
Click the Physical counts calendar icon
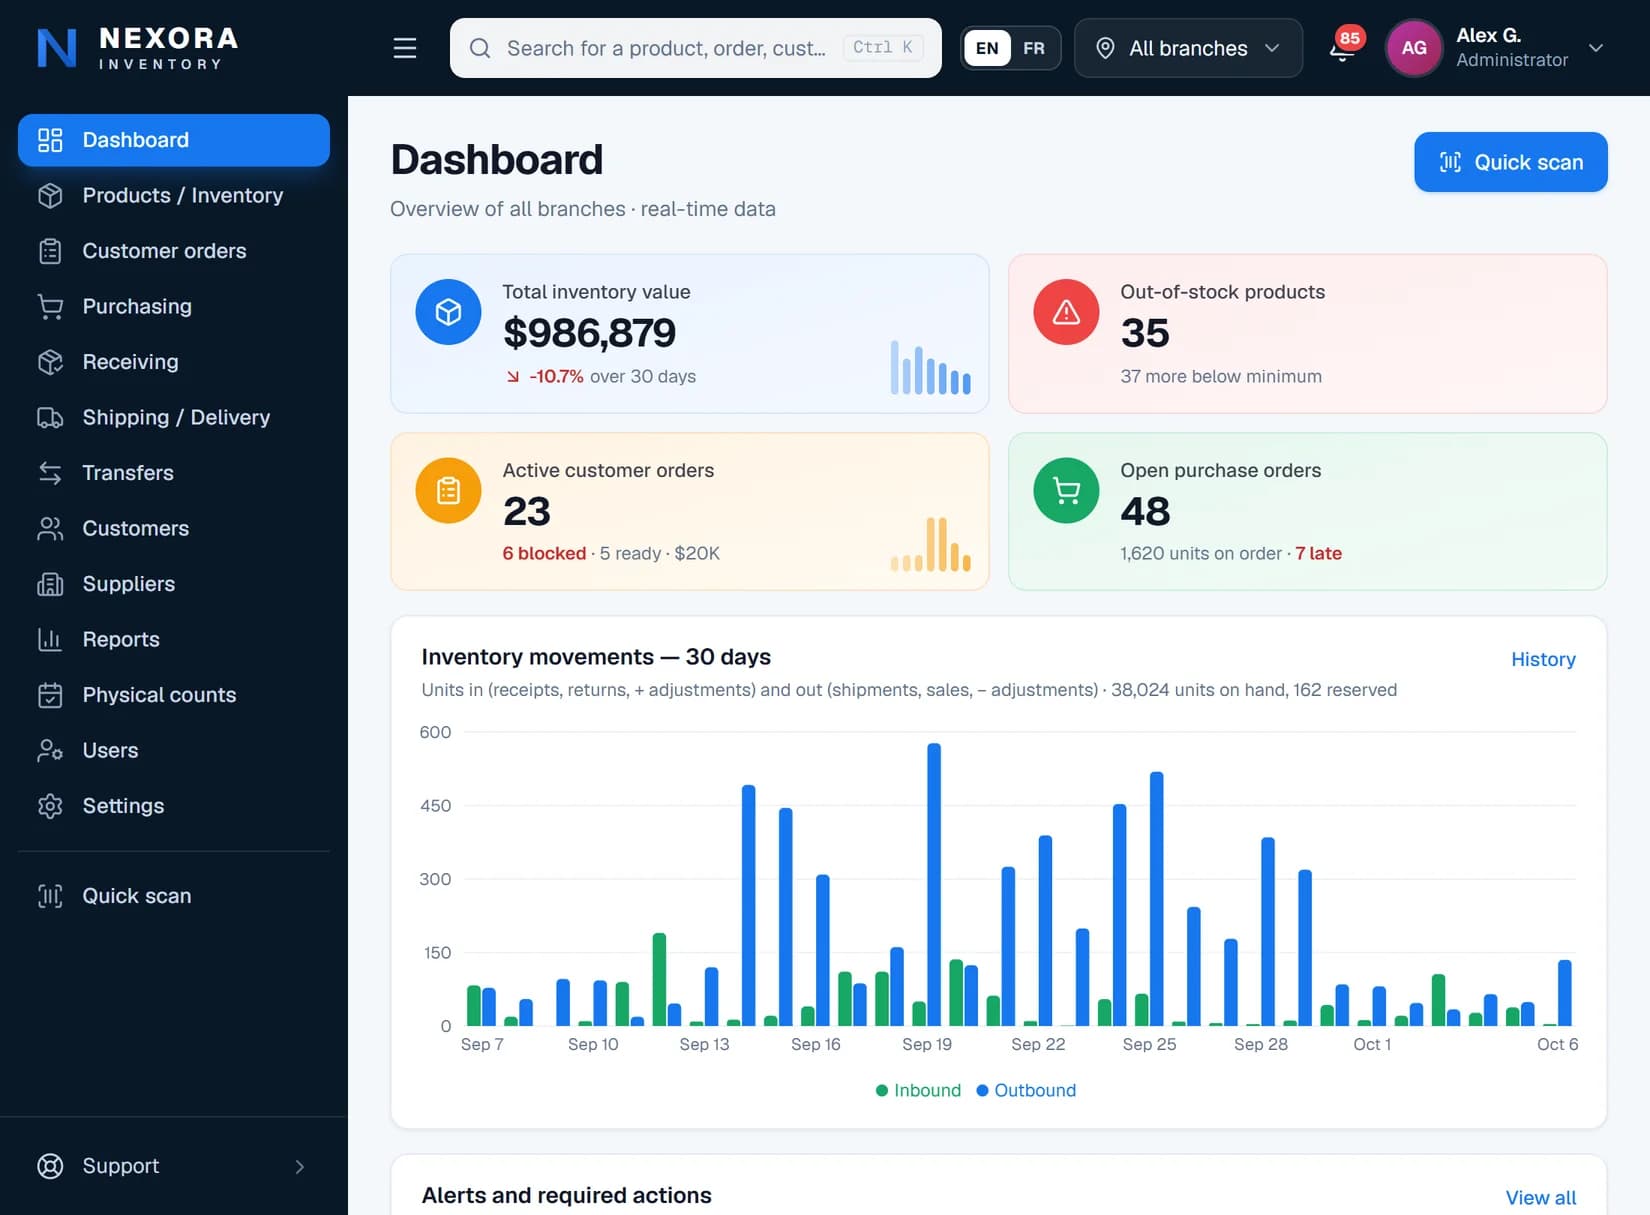[x=50, y=695]
